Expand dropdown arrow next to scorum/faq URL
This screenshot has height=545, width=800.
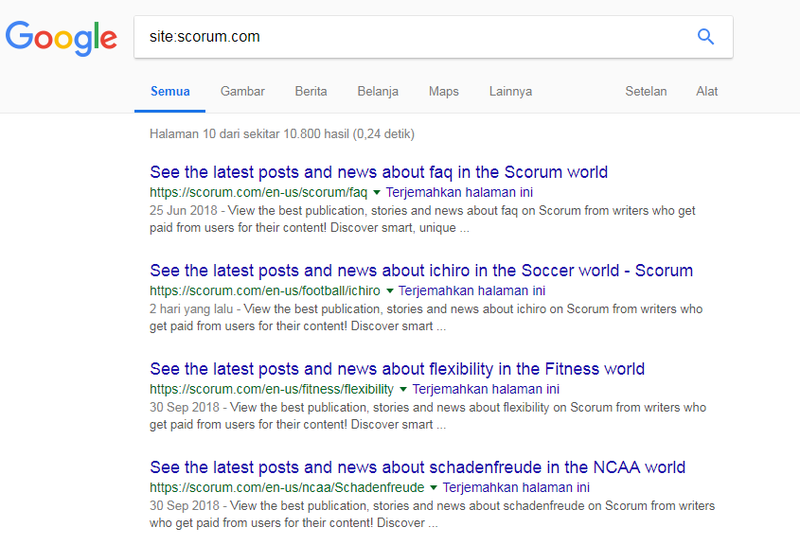point(377,192)
